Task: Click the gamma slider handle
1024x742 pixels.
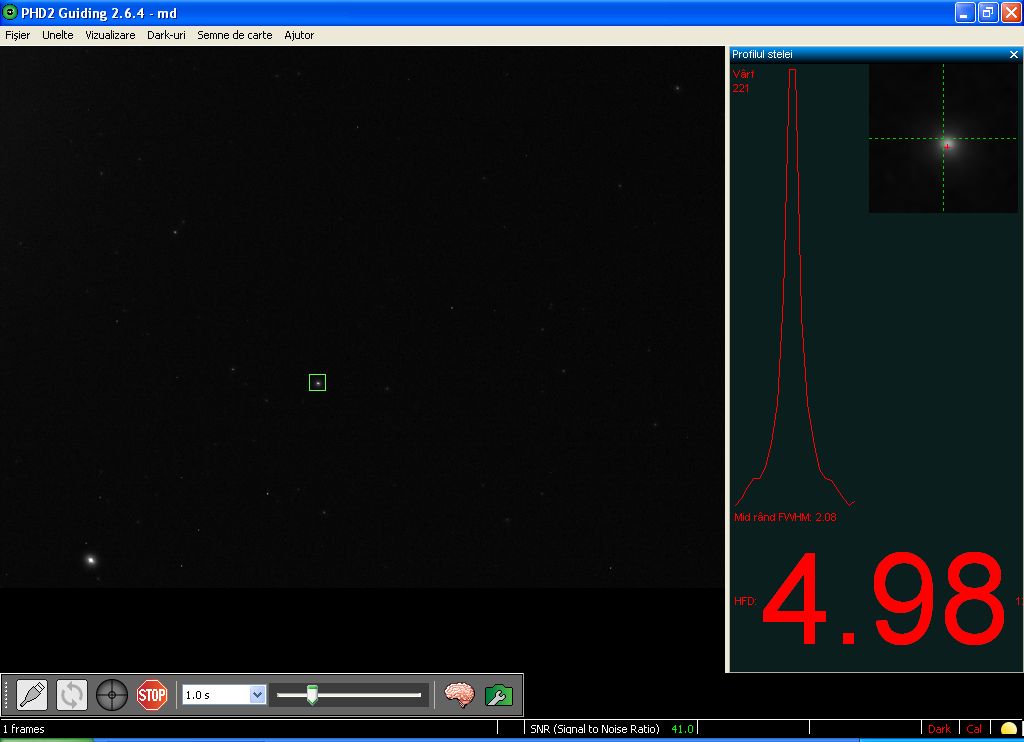Action: (312, 694)
